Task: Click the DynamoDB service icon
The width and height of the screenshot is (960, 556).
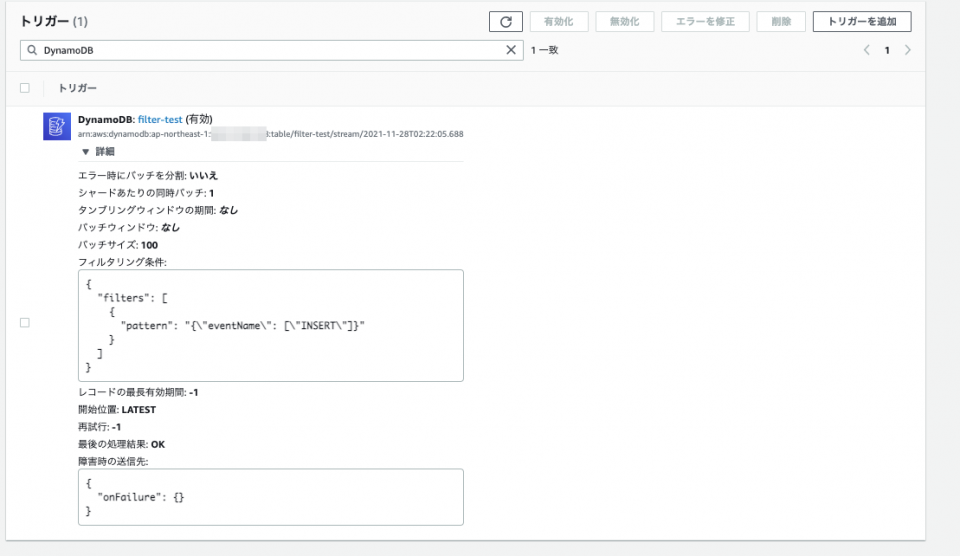Action: (57, 126)
